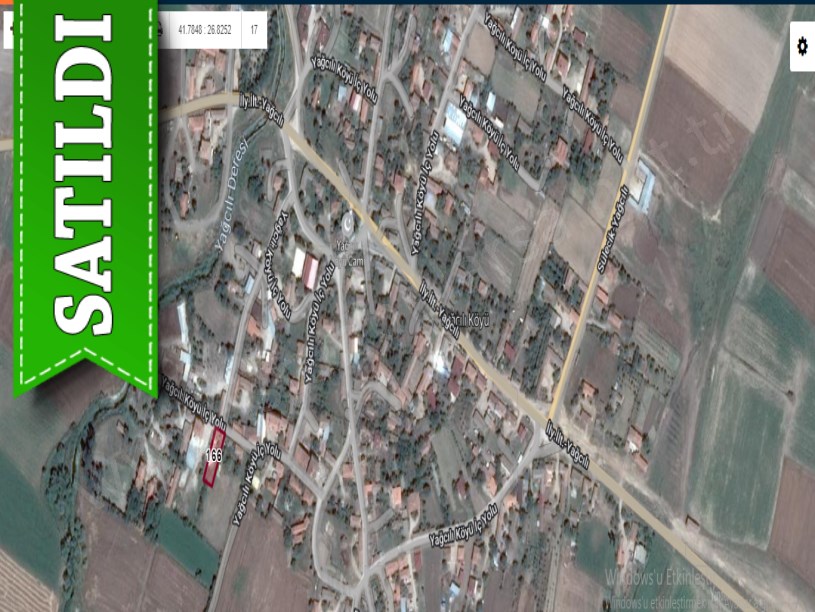Screen dimensions: 815x612
Task: Click the green SATILDI ribbon banner
Action: coord(85,200)
